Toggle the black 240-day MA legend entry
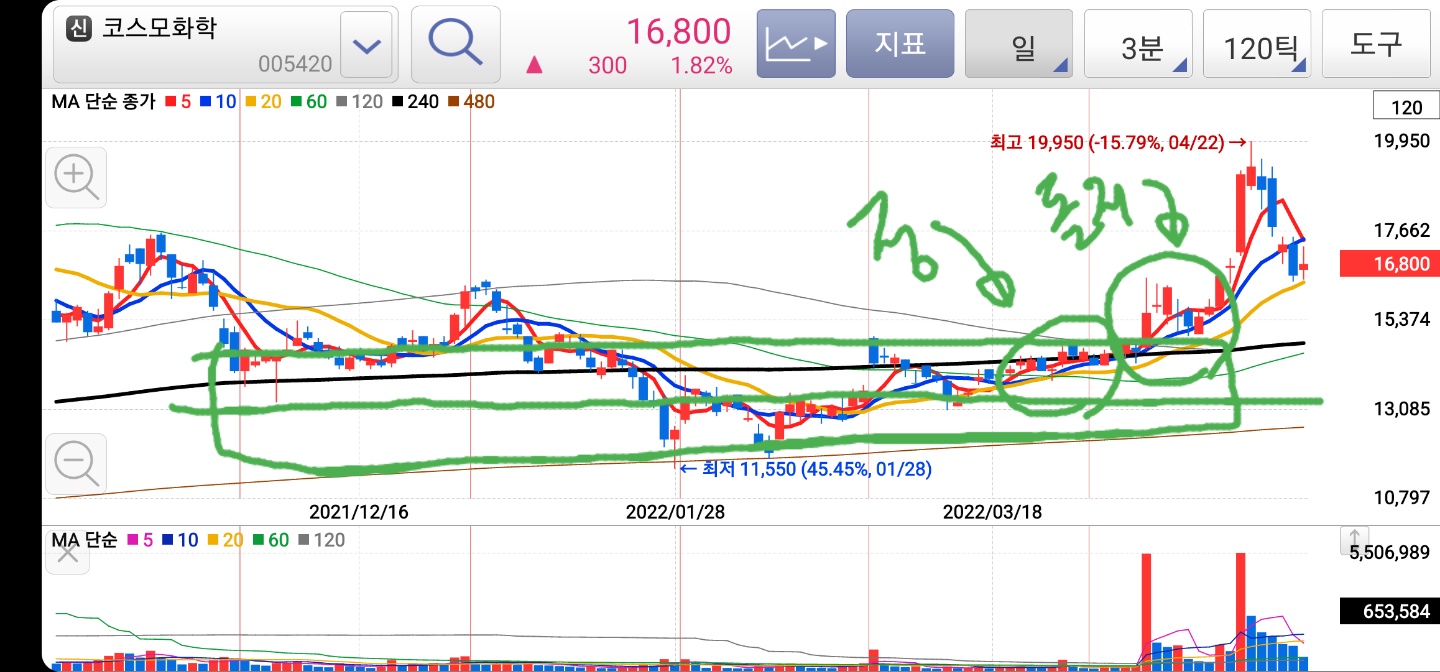1440x672 pixels. point(415,101)
